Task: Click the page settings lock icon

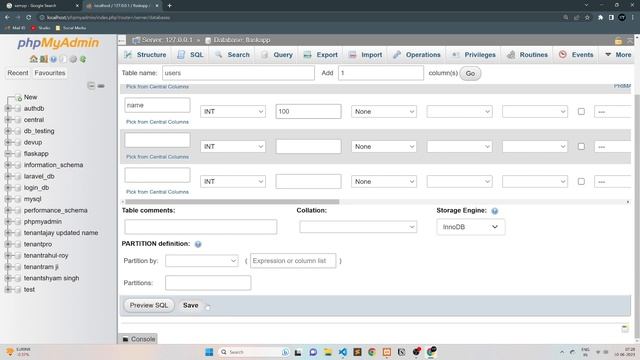Action: [618, 40]
